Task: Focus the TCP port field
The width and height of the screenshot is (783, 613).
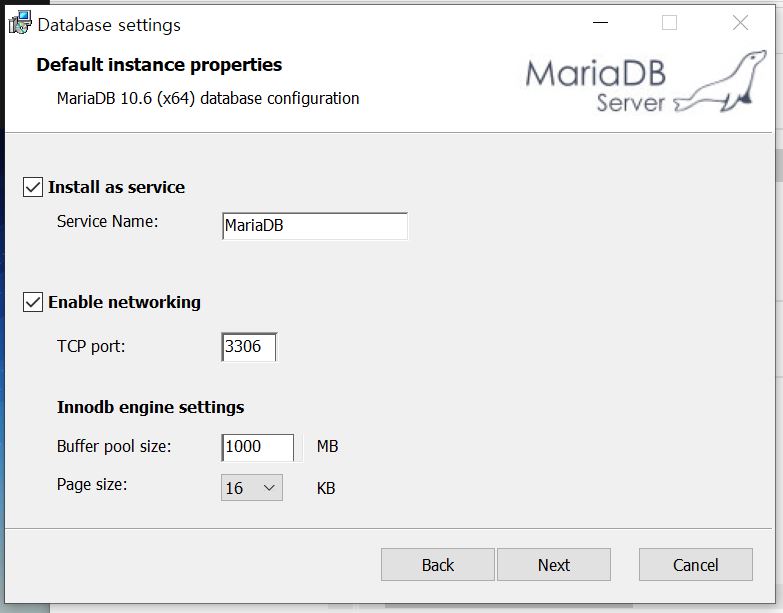Action: pos(249,346)
